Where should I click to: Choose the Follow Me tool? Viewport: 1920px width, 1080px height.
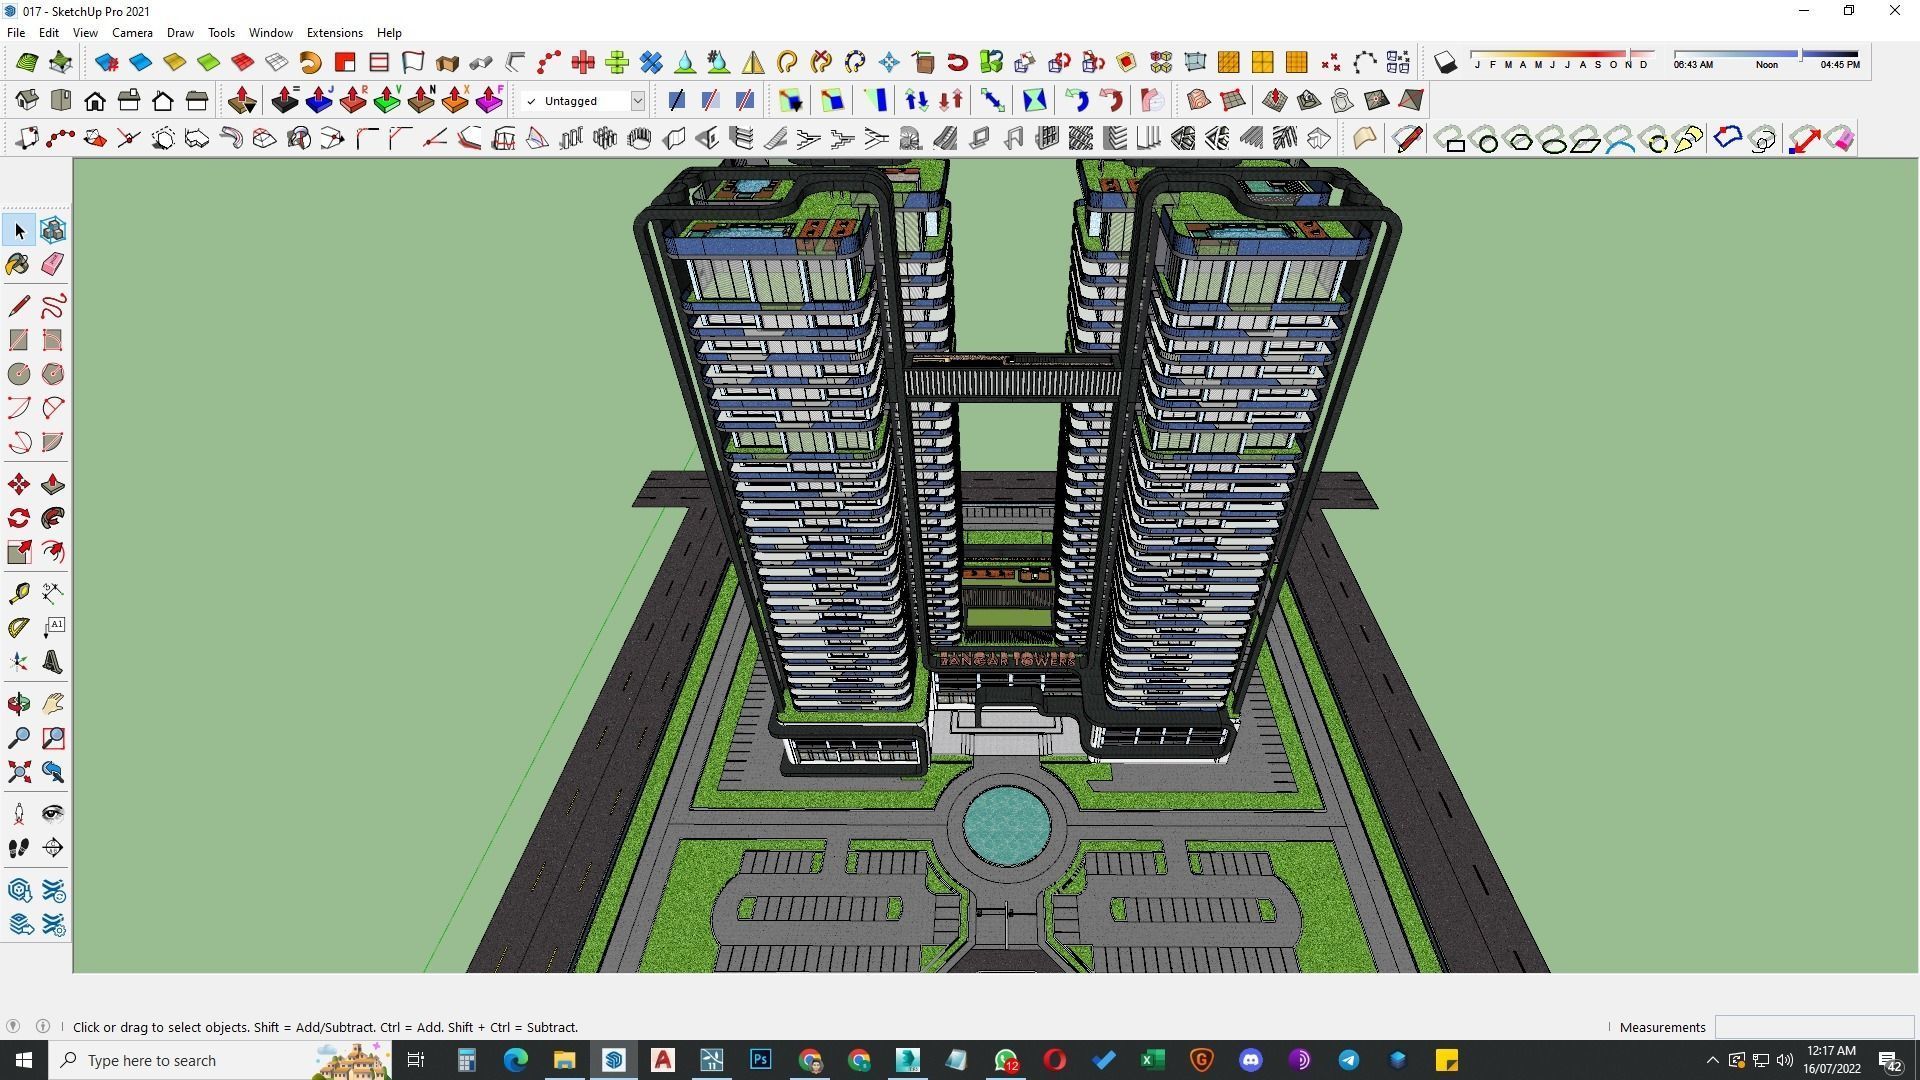(53, 518)
